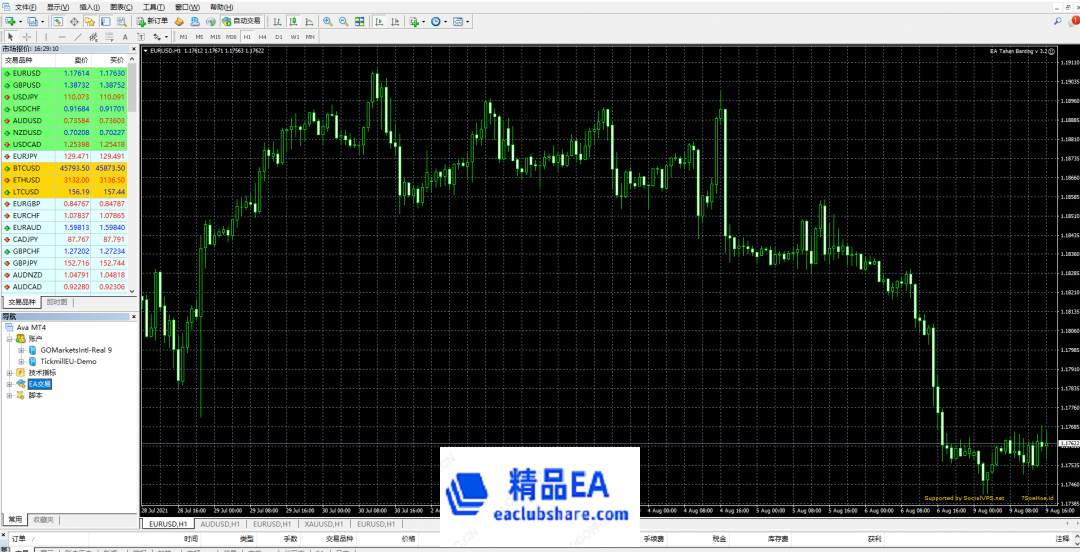Open the New Chart toolbar icon
Viewport: 1080px width, 552px height.
[10, 21]
